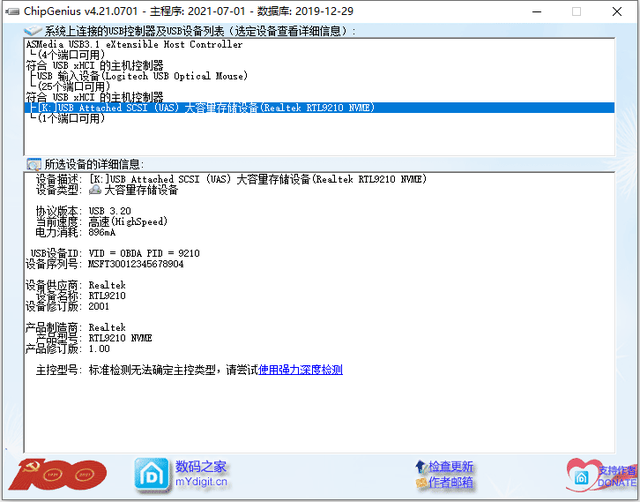Click the 产品修订版 value 1.00
The height and width of the screenshot is (502, 640).
pyautogui.click(x=99, y=349)
